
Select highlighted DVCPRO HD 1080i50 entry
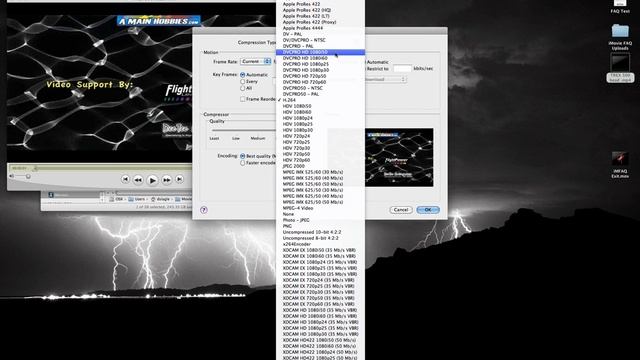pyautogui.click(x=320, y=52)
